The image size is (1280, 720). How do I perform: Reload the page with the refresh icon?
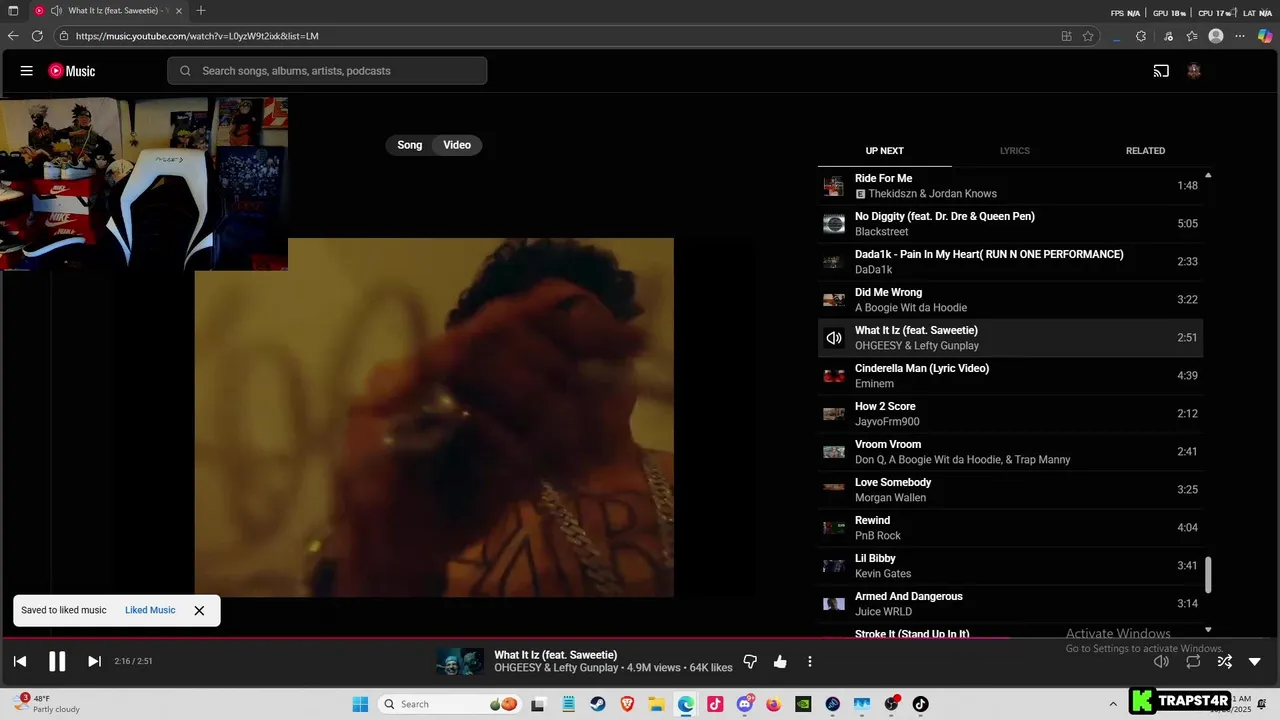[37, 36]
